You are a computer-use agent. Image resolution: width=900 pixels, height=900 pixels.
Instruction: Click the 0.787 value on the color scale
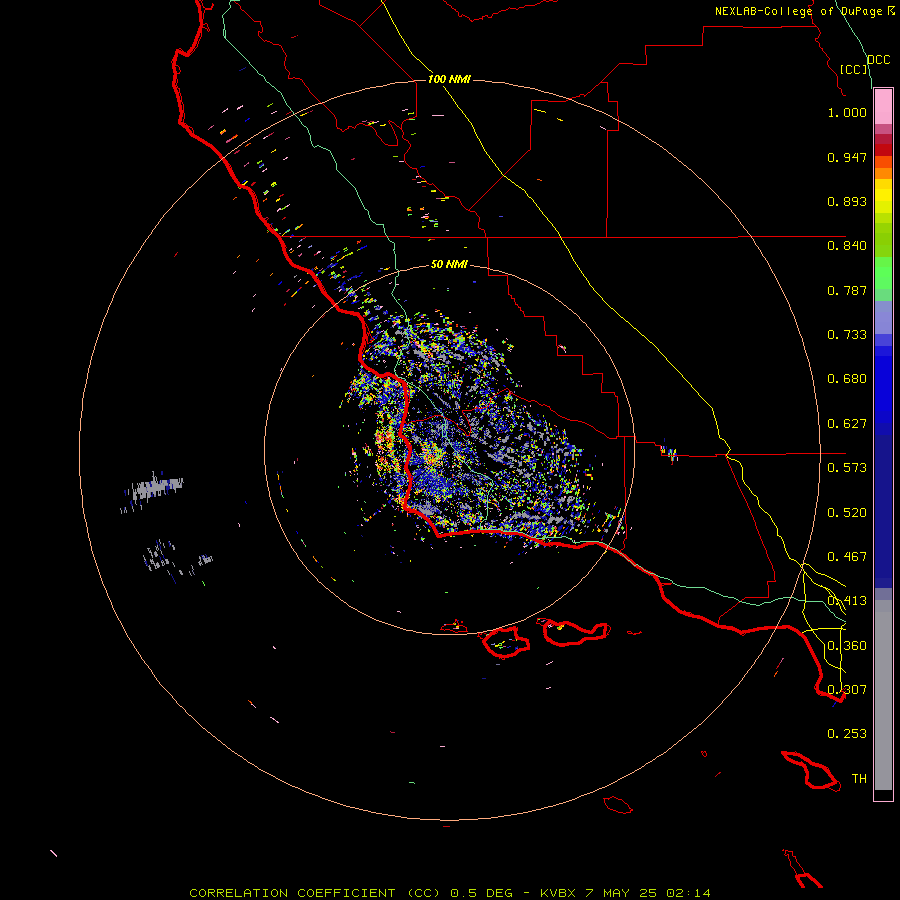847,290
